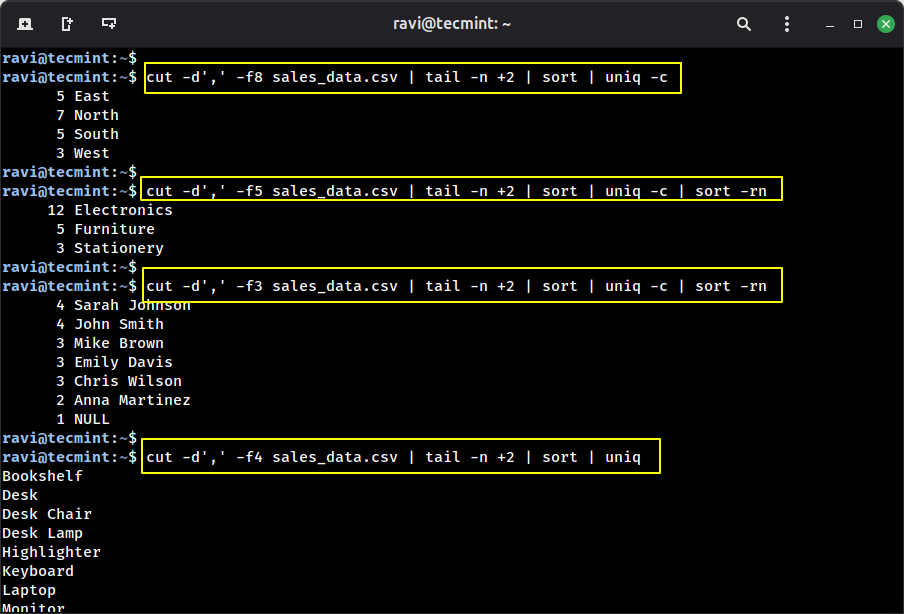The height and width of the screenshot is (614, 904).
Task: Click the last cut -f4 command box
Action: click(398, 456)
